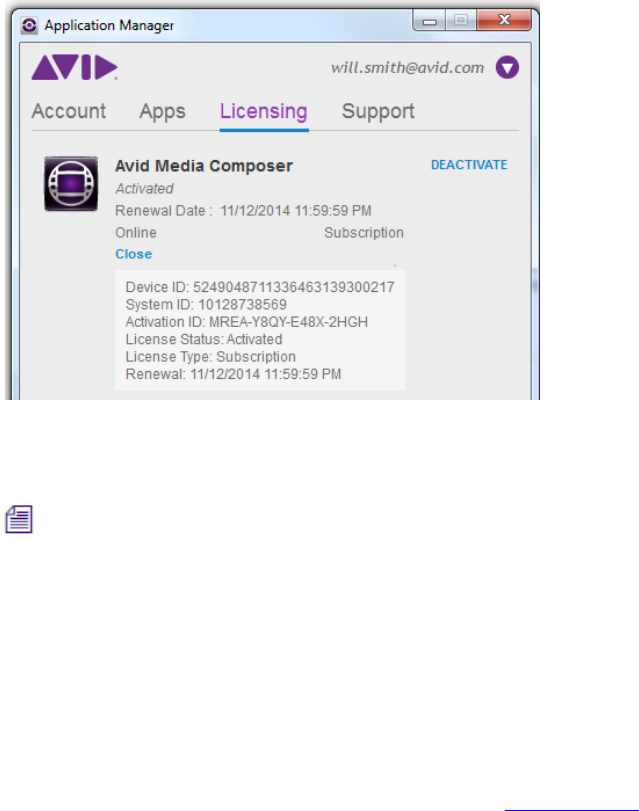The image size is (639, 811).
Task: Click the will.smith@avid.com account email
Action: [408, 68]
